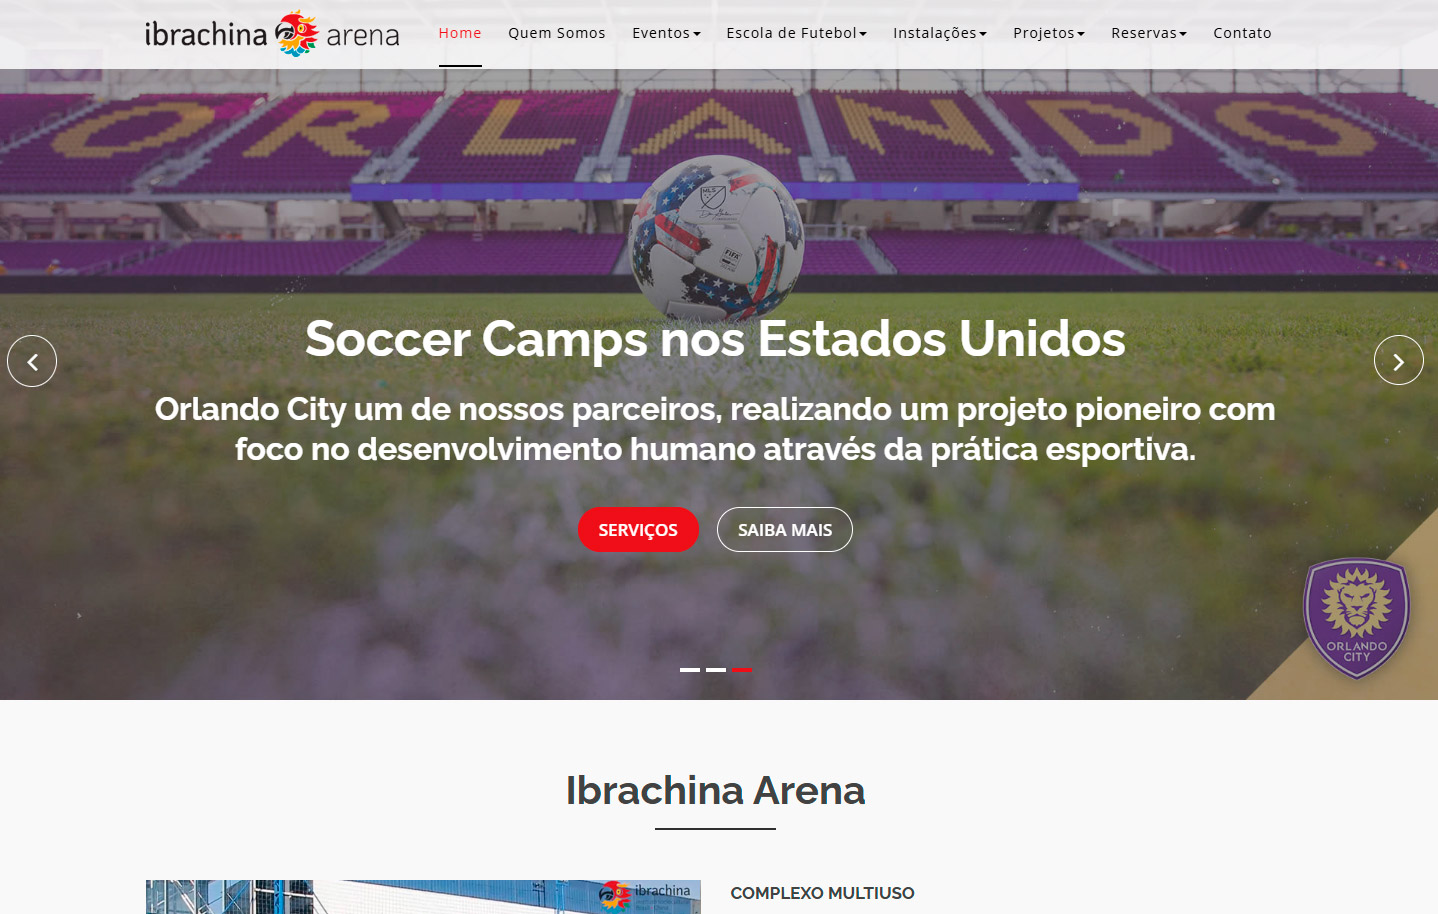The image size is (1438, 914).
Task: Select the first carousel indicator
Action: pyautogui.click(x=690, y=670)
